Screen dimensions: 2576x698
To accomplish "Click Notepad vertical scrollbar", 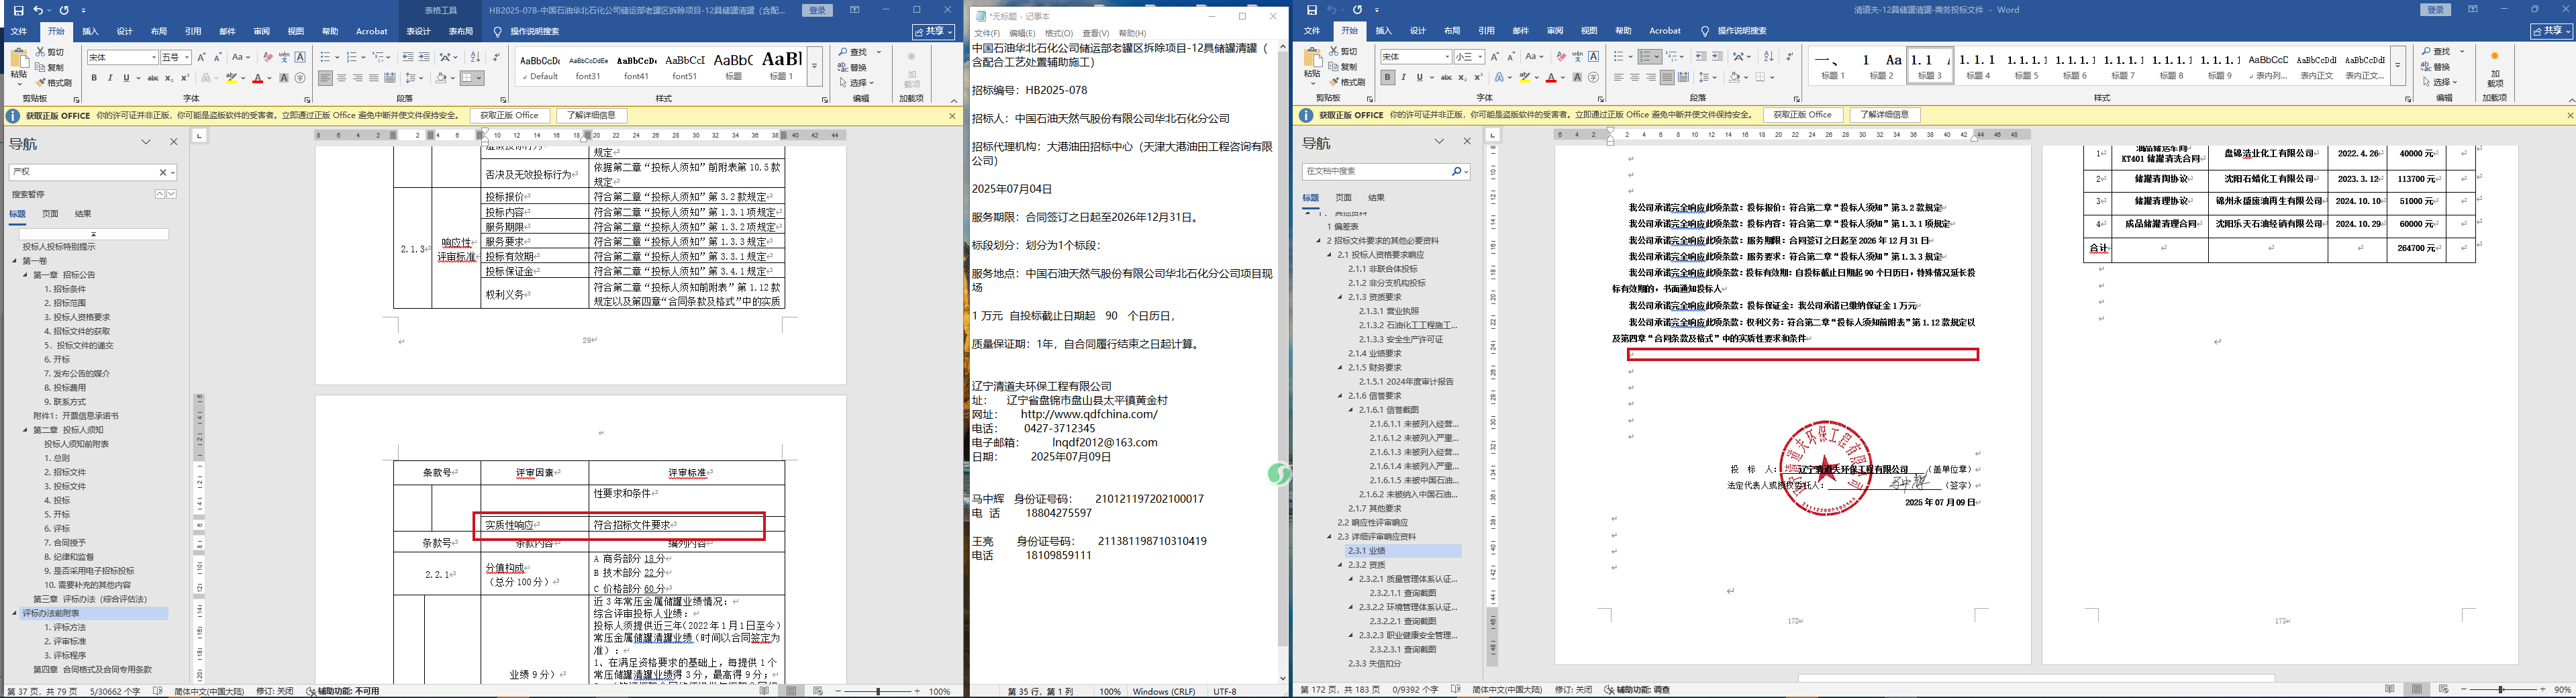I will click(x=1283, y=363).
